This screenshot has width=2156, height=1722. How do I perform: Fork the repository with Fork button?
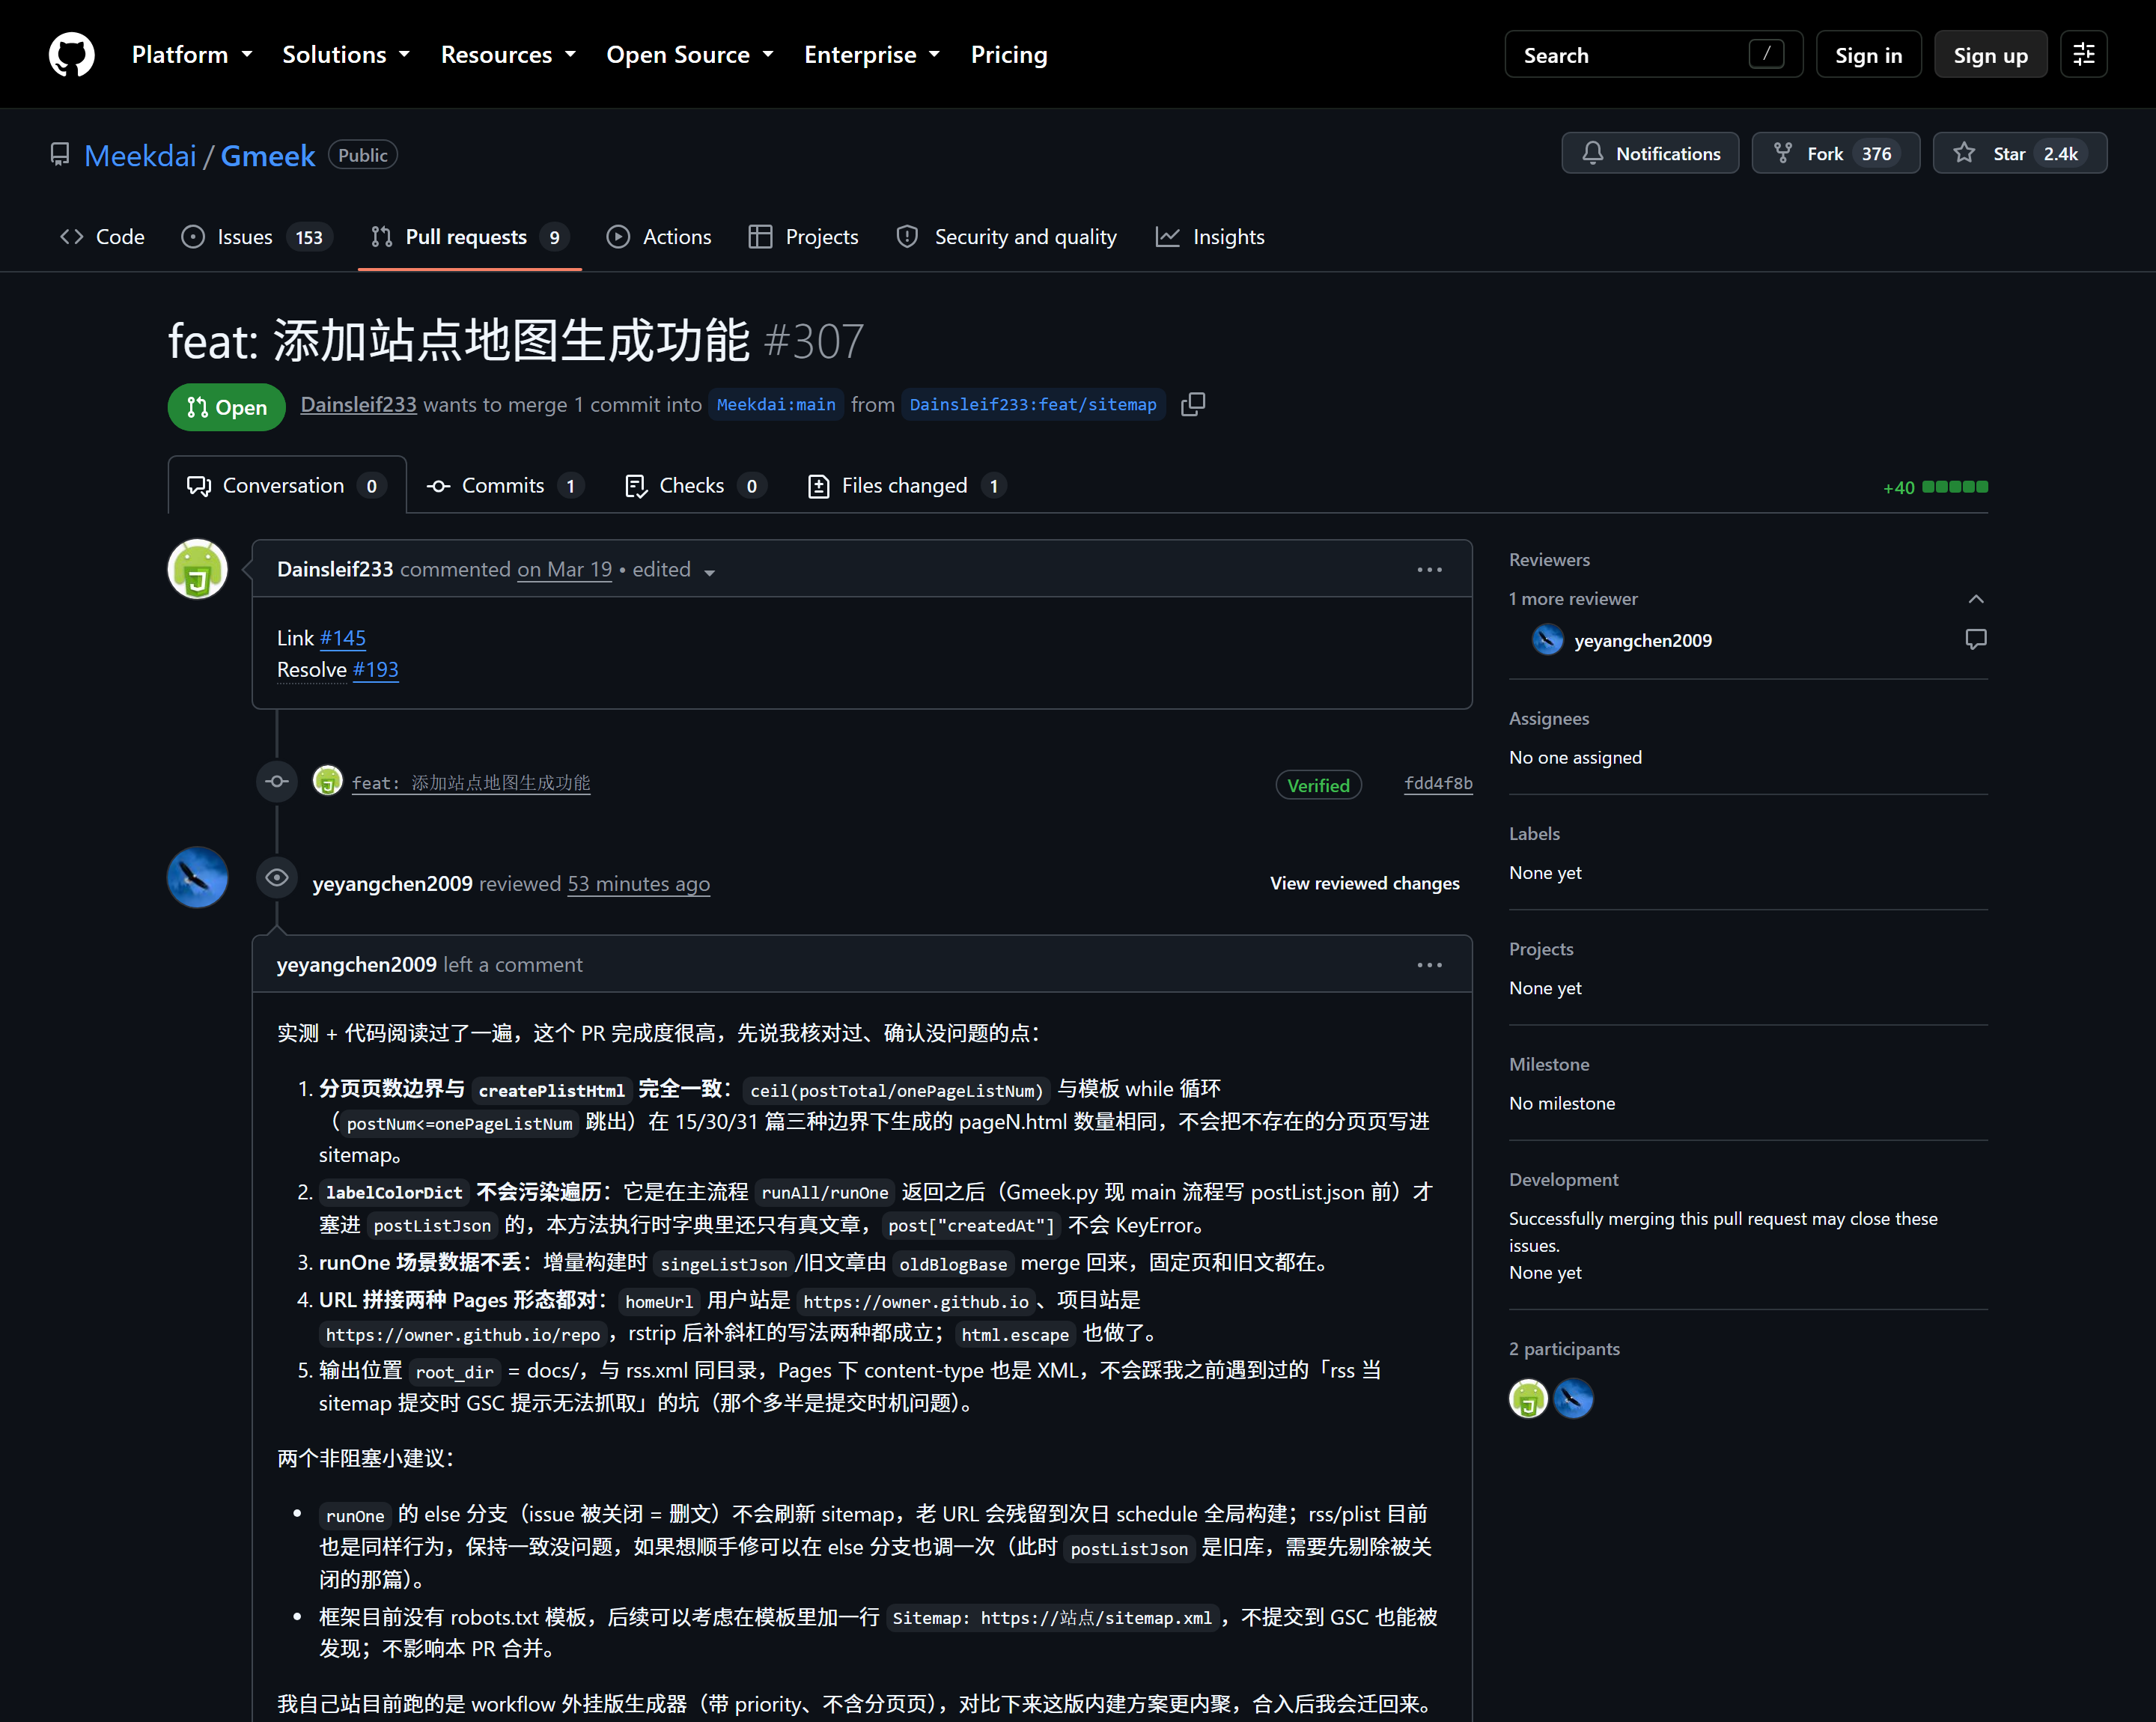[1835, 153]
